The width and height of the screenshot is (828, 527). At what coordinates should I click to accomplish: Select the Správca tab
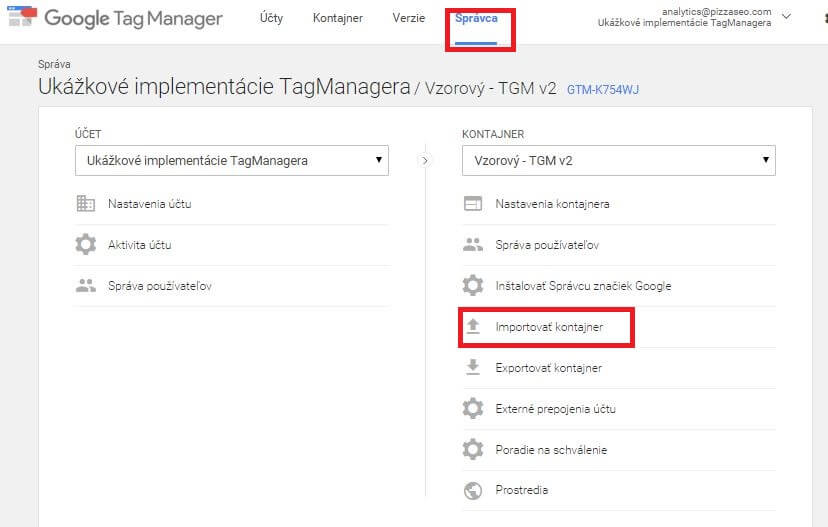[476, 18]
